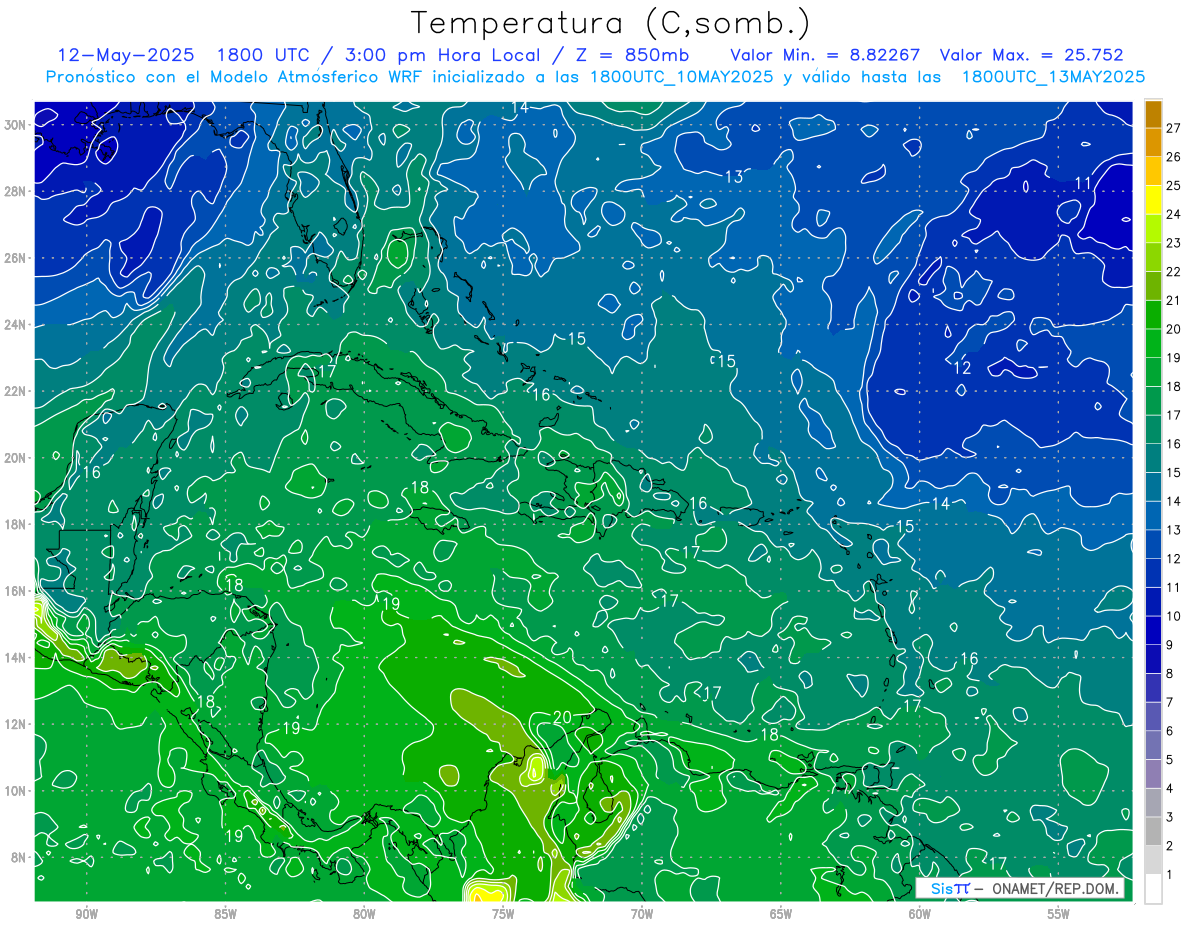
Task: Click the '90W' longitude axis label
Action: [x=86, y=914]
